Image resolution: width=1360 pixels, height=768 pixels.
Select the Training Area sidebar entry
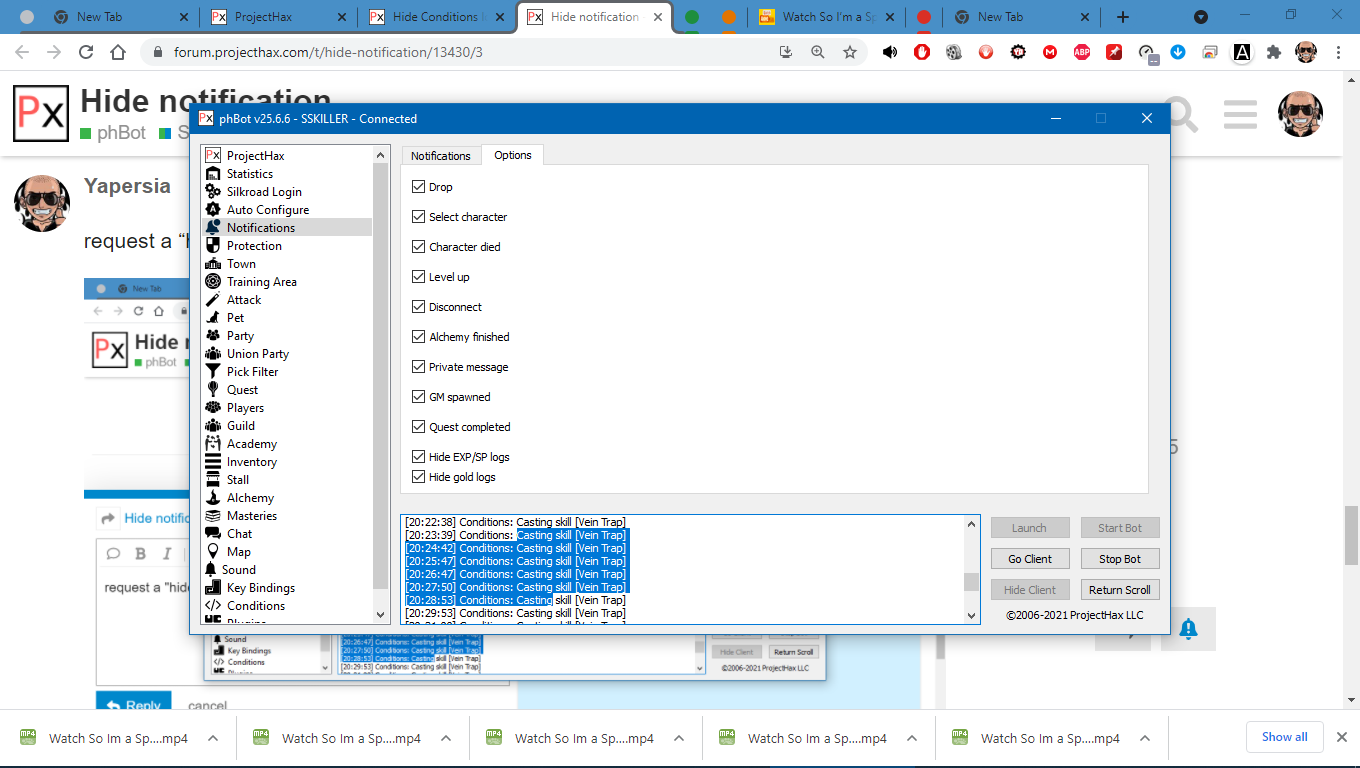point(261,282)
